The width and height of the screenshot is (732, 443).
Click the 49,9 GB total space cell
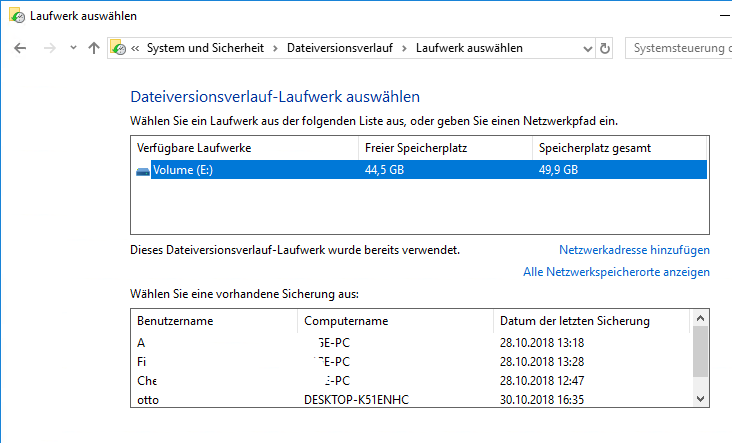tap(558, 170)
